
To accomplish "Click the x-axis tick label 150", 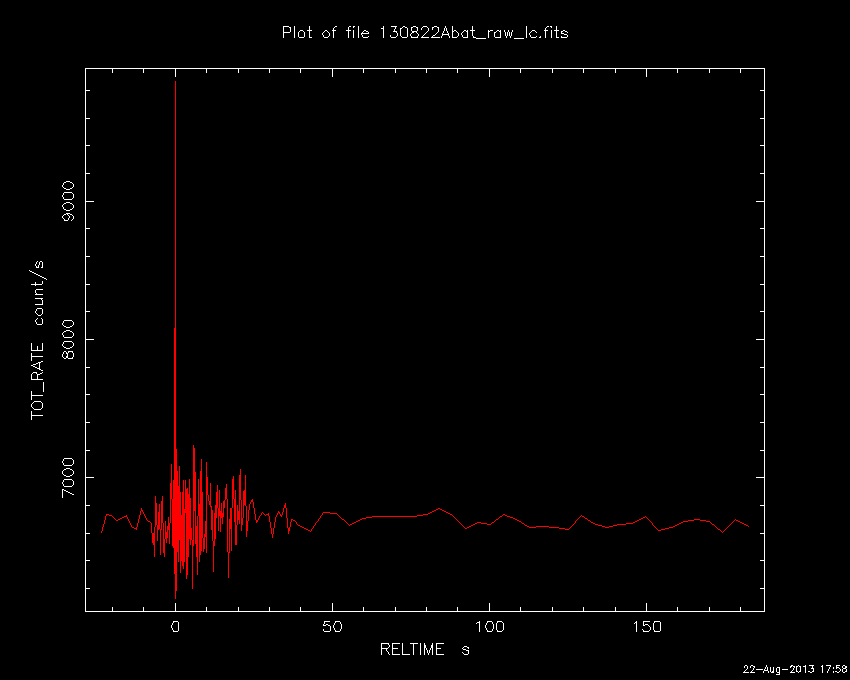I will (x=647, y=627).
